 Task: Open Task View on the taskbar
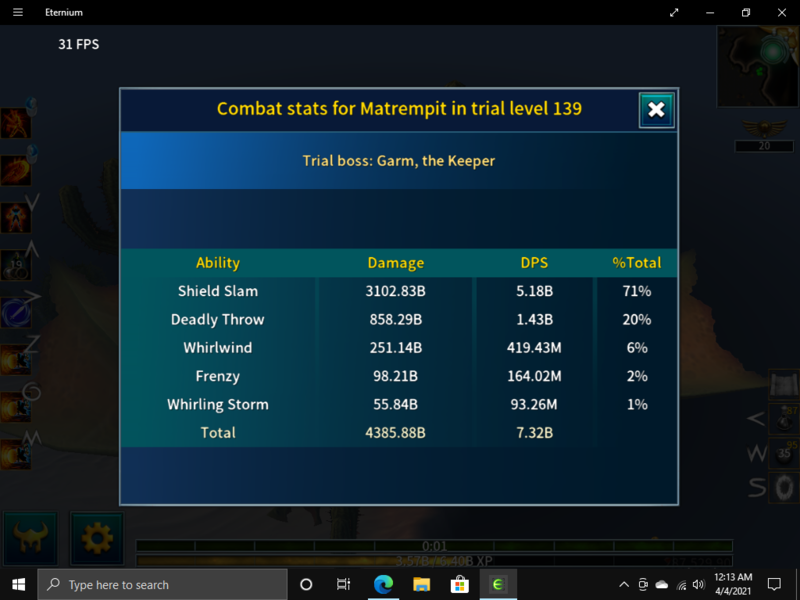click(343, 584)
